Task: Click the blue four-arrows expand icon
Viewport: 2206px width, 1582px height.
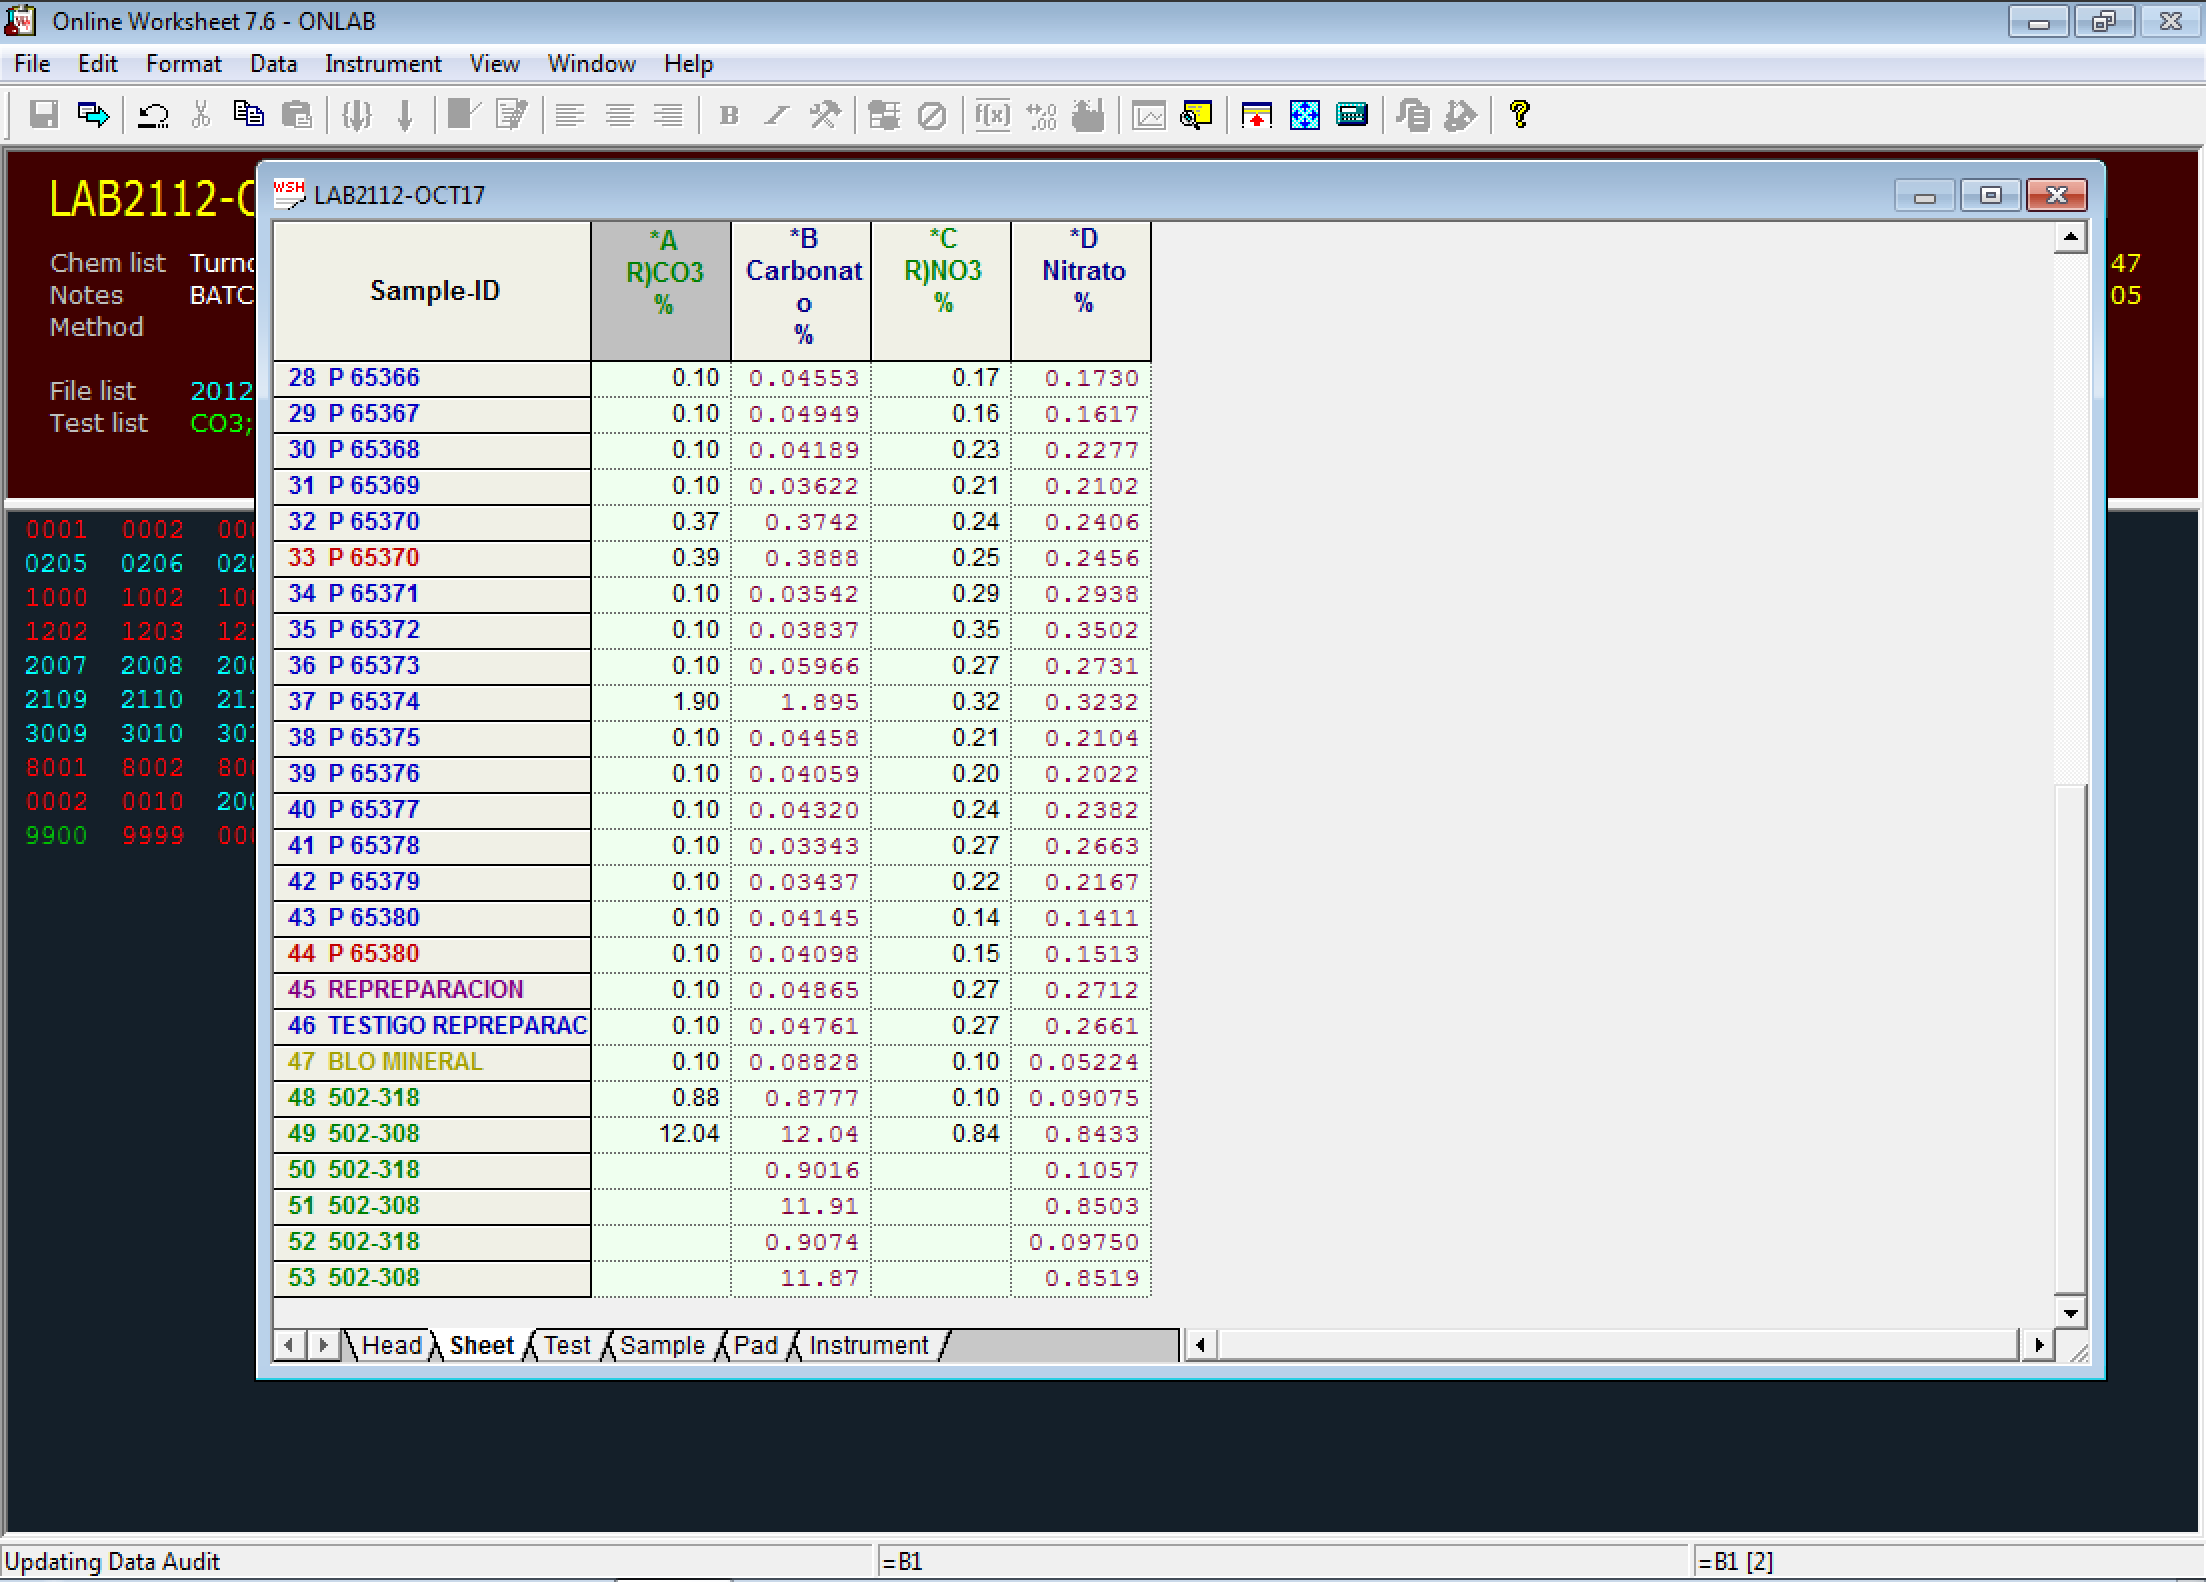Action: click(x=1304, y=115)
